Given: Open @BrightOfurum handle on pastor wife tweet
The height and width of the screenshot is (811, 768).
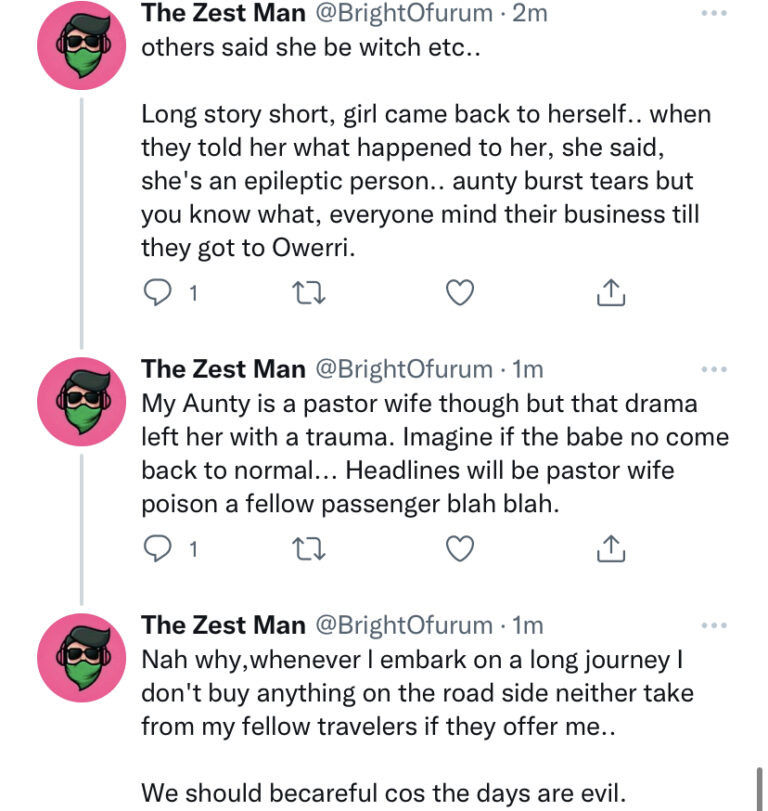Looking at the screenshot, I should tap(404, 369).
